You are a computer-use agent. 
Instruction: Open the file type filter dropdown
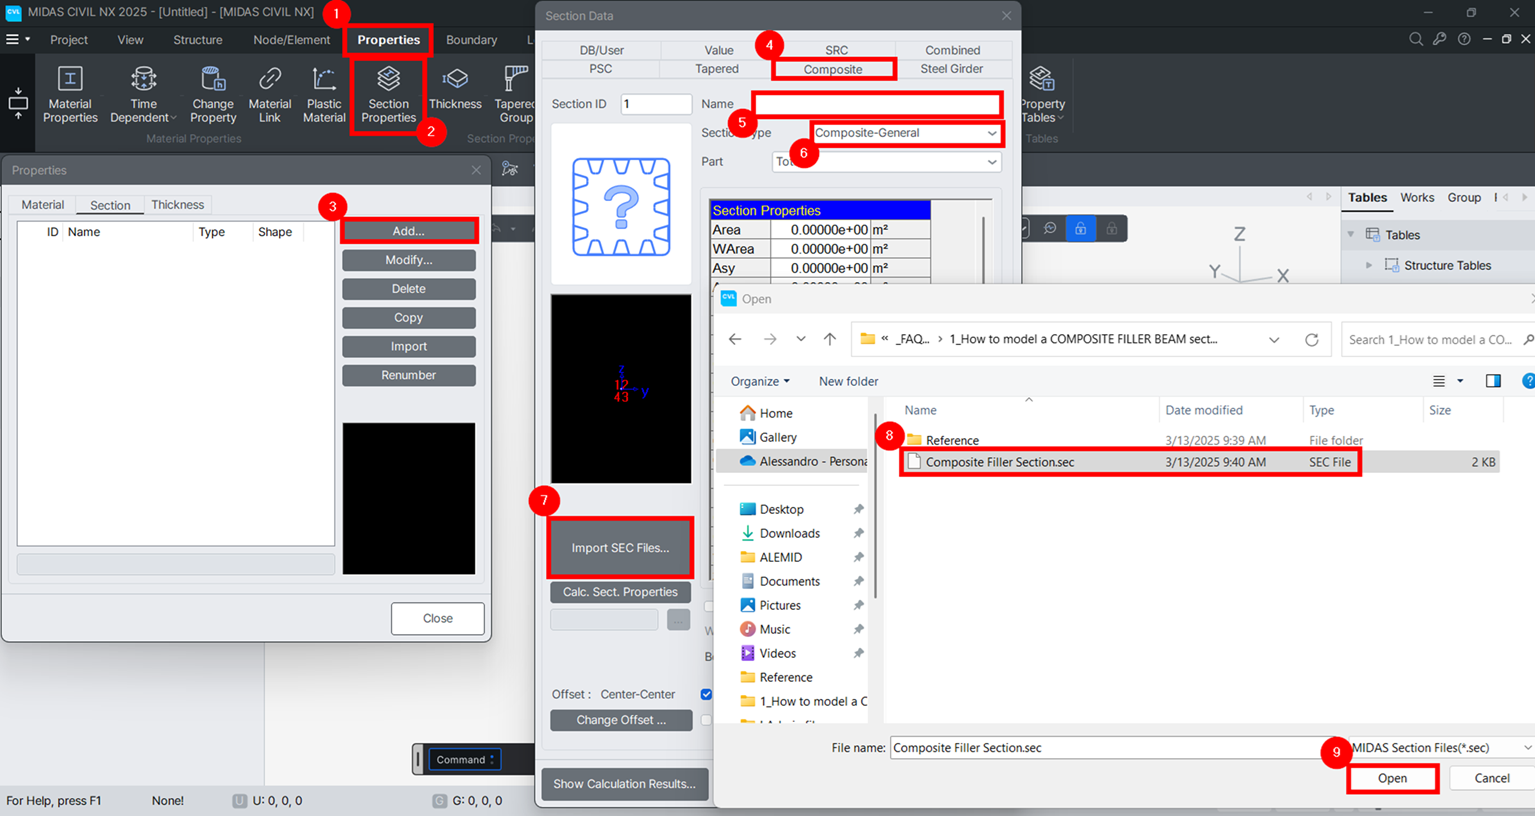pyautogui.click(x=1441, y=748)
